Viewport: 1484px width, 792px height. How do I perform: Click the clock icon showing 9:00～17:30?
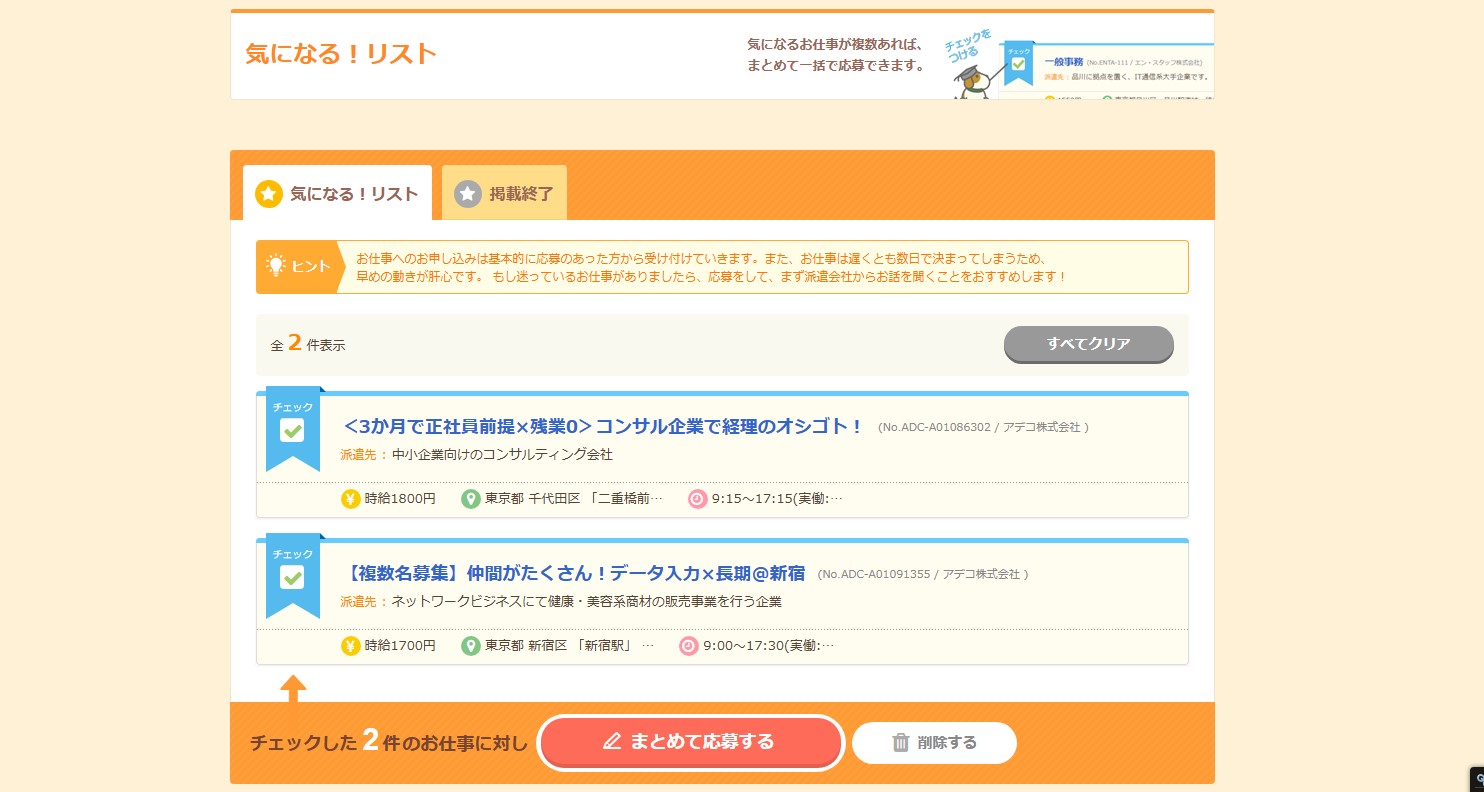pyautogui.click(x=688, y=645)
